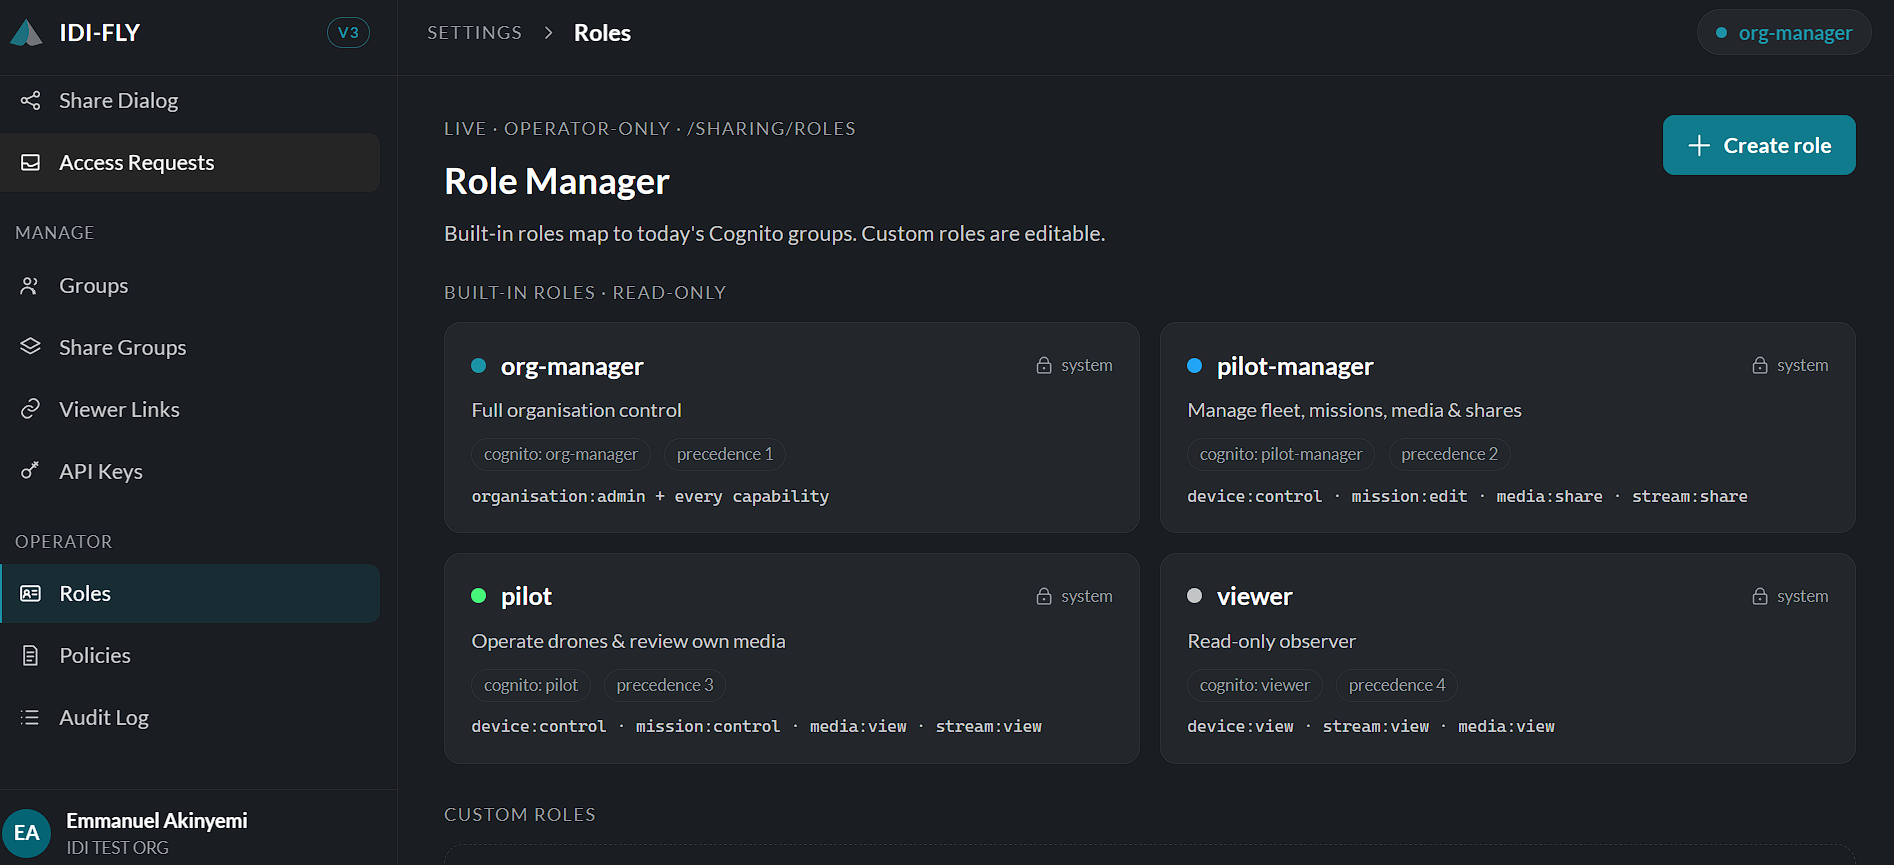Viewport: 1894px width, 865px height.
Task: Click the 'organisation:admin + every capability' text
Action: tap(650, 496)
